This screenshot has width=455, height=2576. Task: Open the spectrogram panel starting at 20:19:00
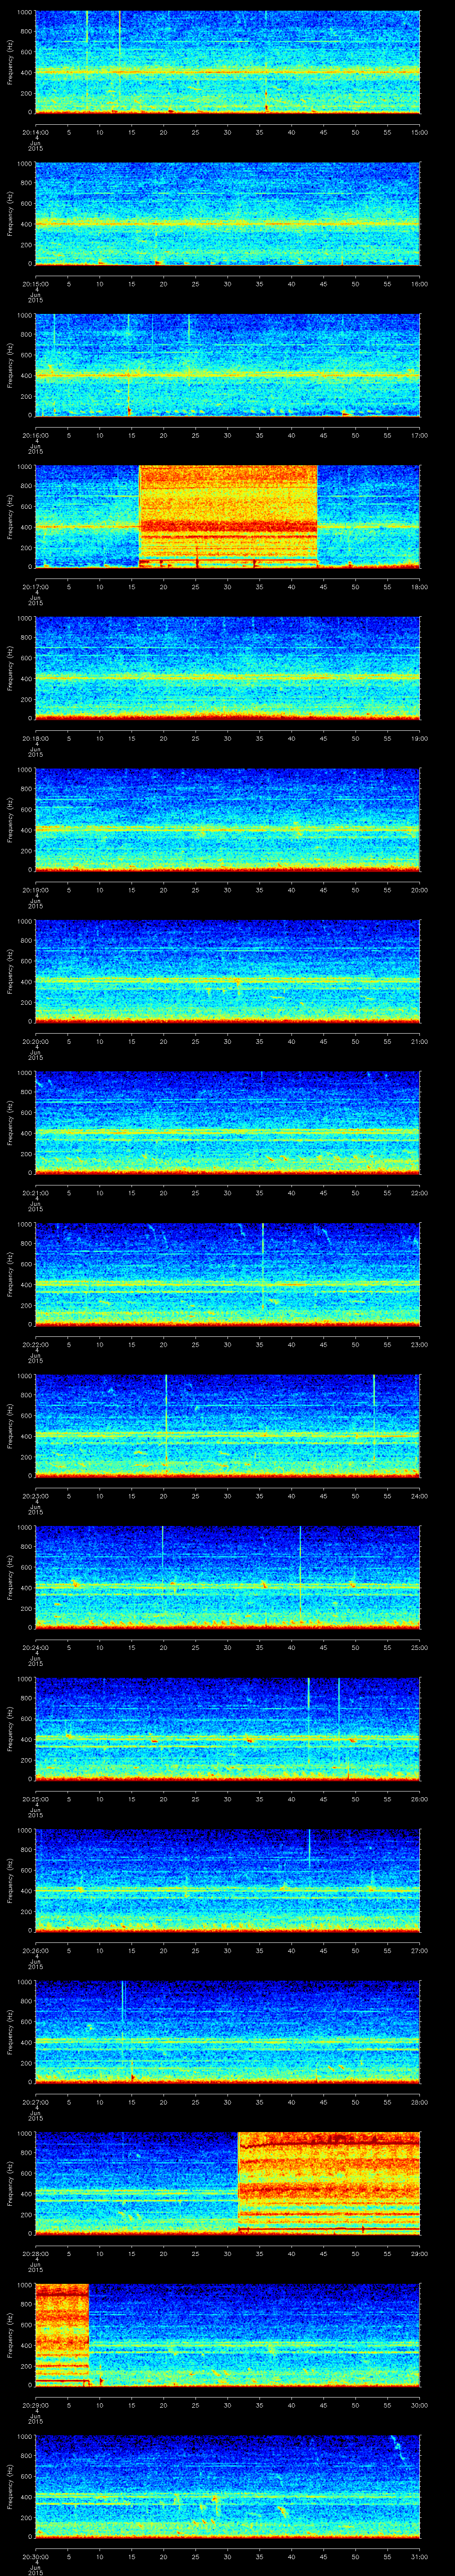coord(227,819)
